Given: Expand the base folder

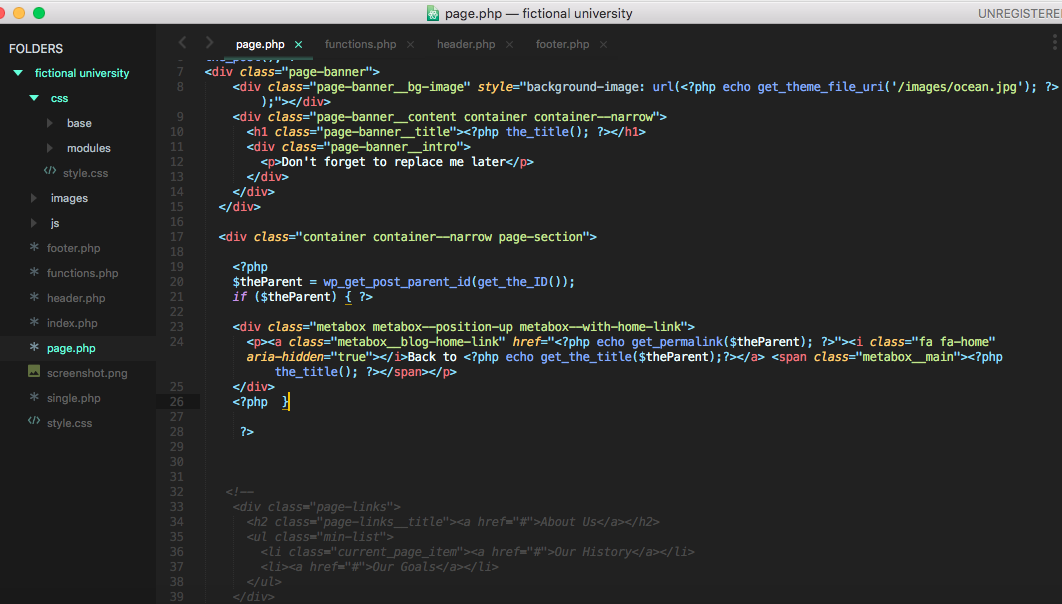Looking at the screenshot, I should point(49,123).
